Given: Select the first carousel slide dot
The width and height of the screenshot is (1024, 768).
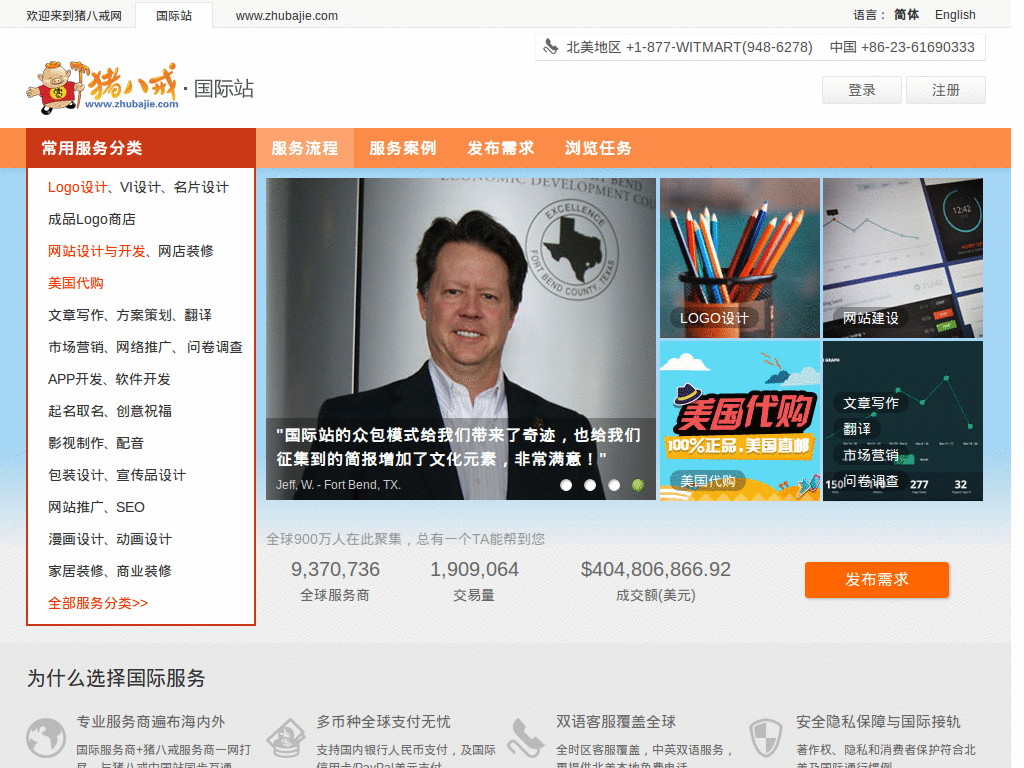Looking at the screenshot, I should (x=566, y=485).
